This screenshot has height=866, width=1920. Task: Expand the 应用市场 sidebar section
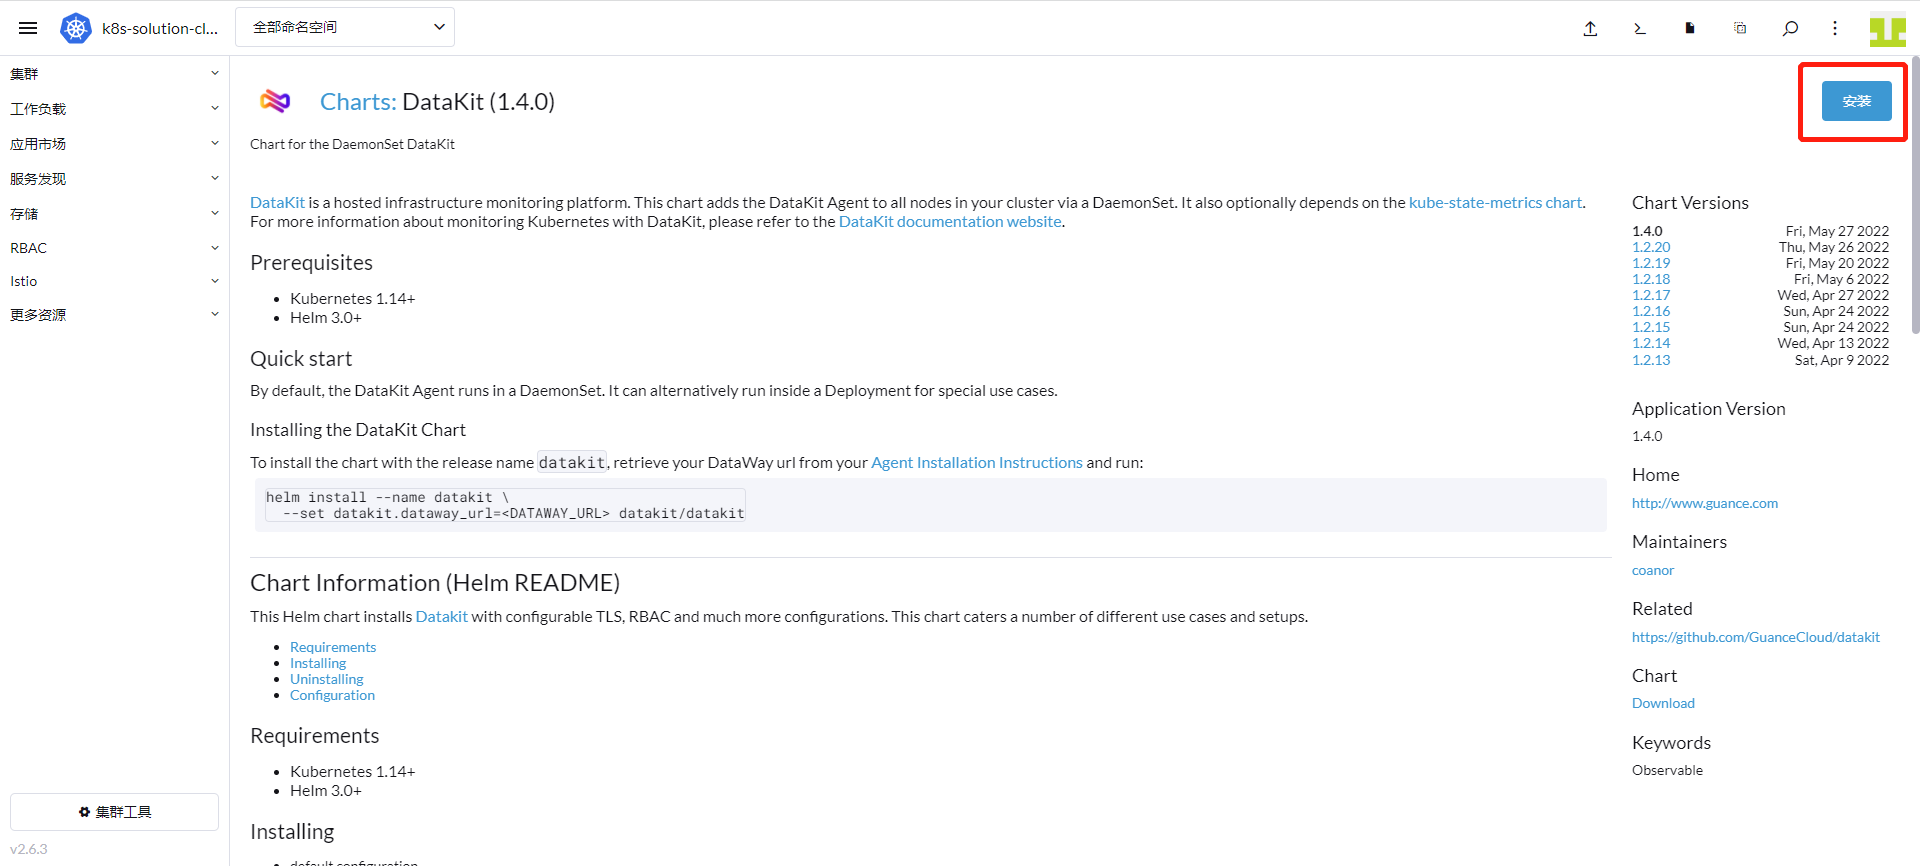[114, 144]
